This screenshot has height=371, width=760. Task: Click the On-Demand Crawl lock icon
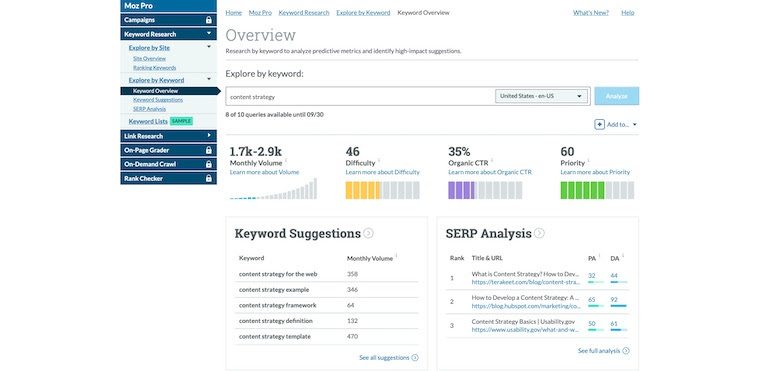(x=209, y=164)
